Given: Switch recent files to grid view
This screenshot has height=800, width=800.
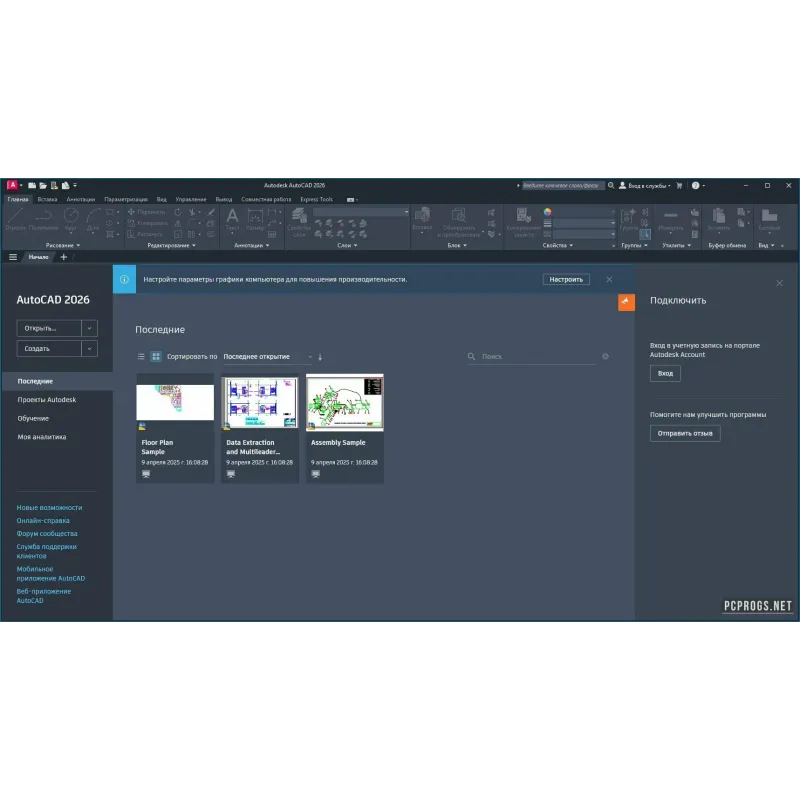Looking at the screenshot, I should [x=156, y=356].
